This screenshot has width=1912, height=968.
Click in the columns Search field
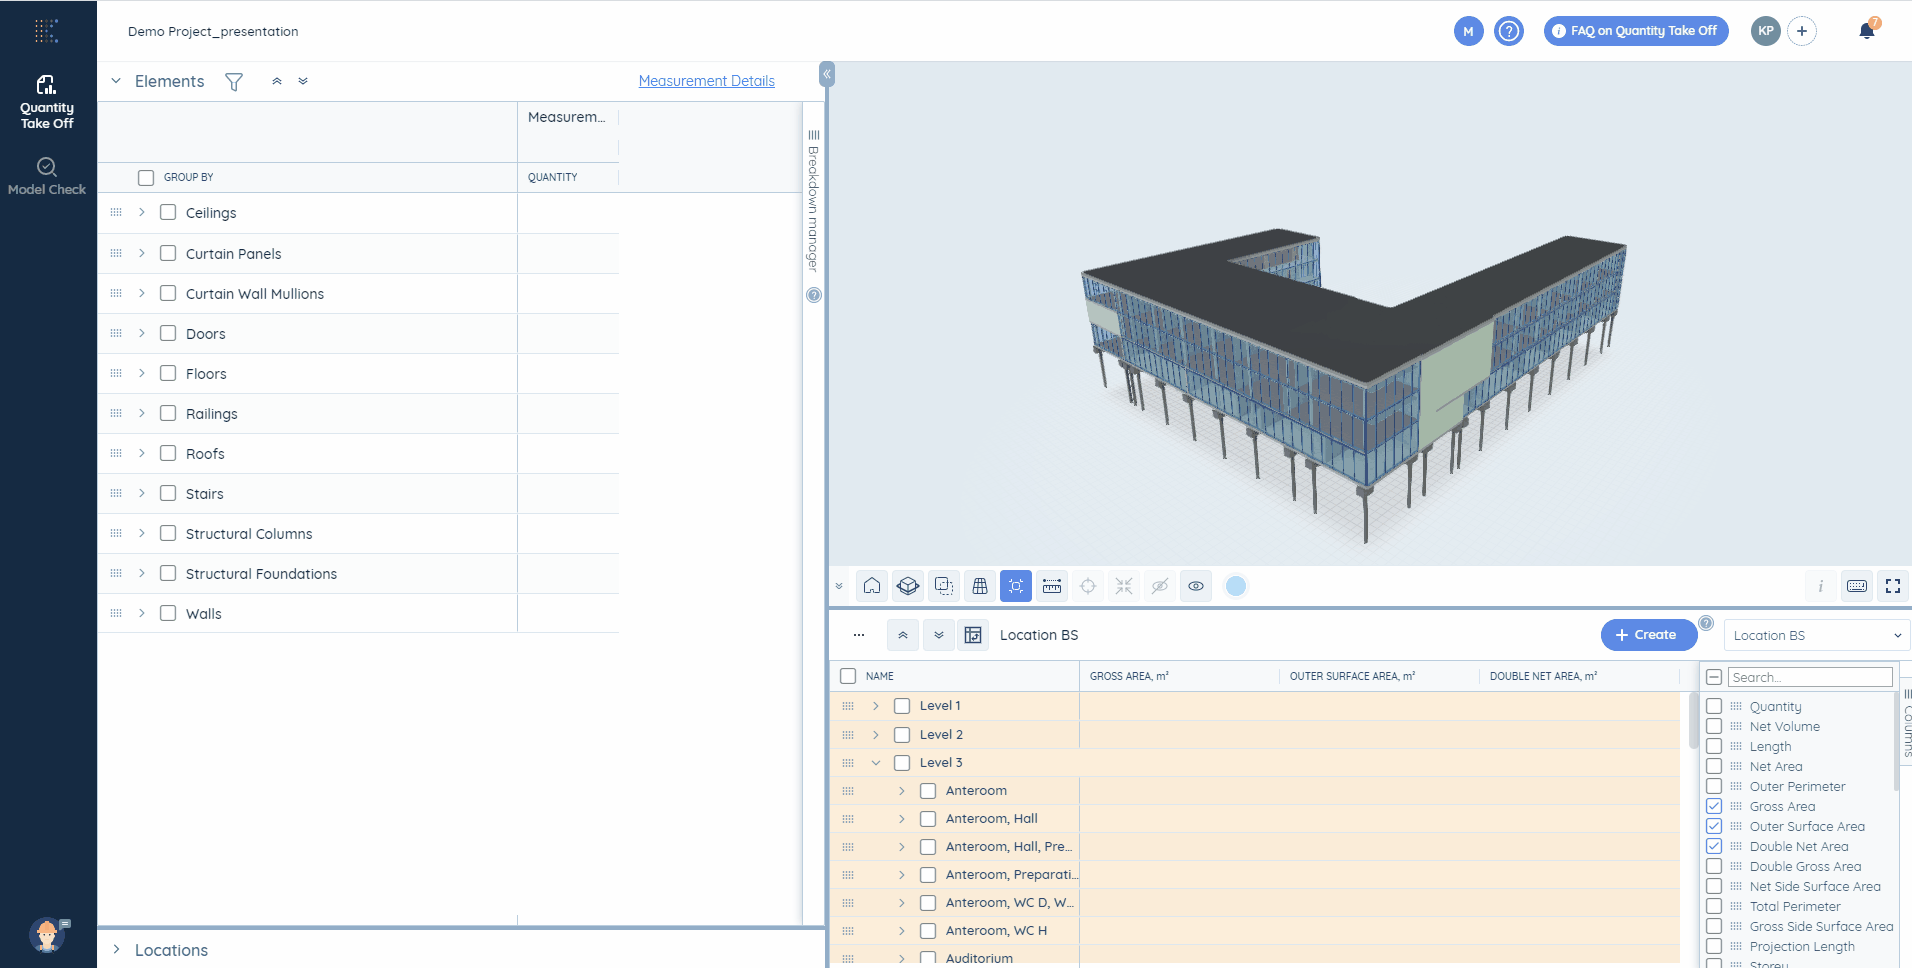(1810, 677)
